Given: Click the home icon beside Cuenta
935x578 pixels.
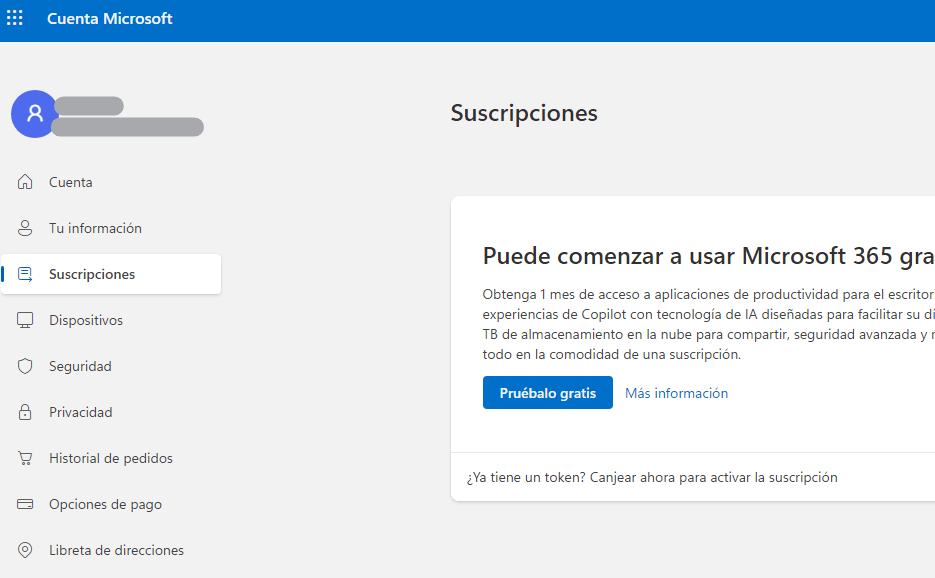Looking at the screenshot, I should [25, 182].
